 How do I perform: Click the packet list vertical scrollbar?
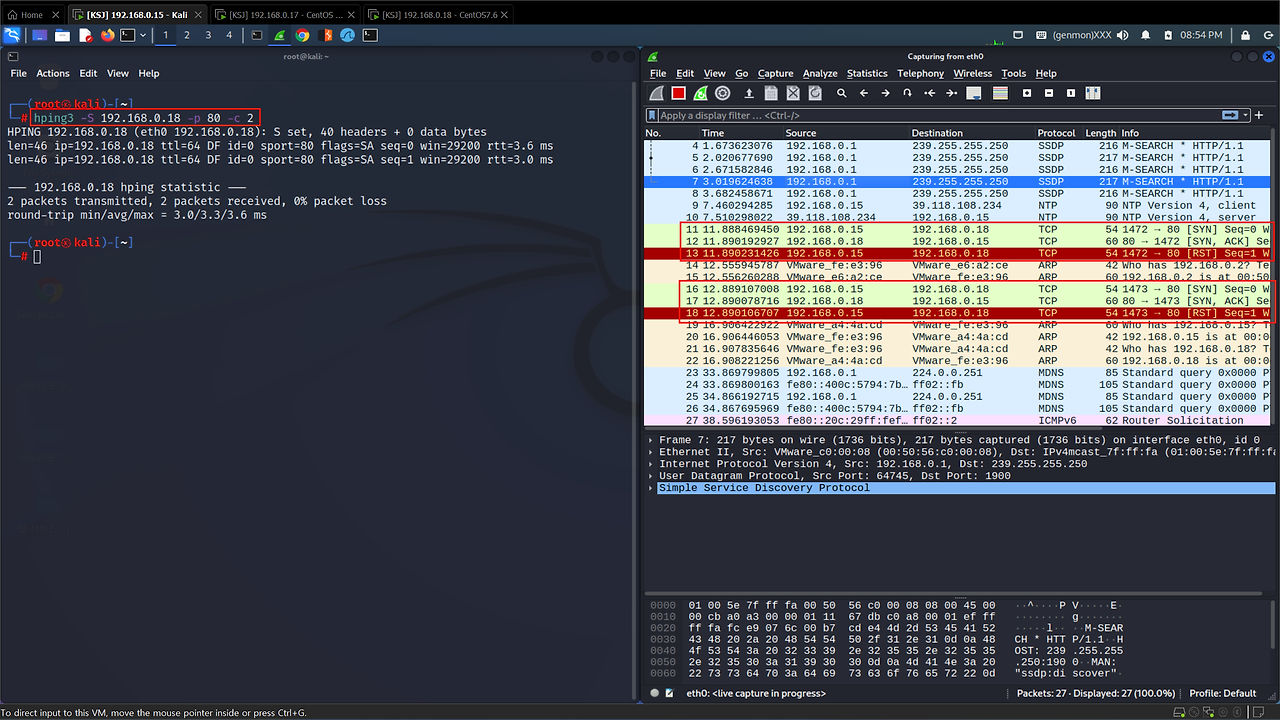(1275, 280)
